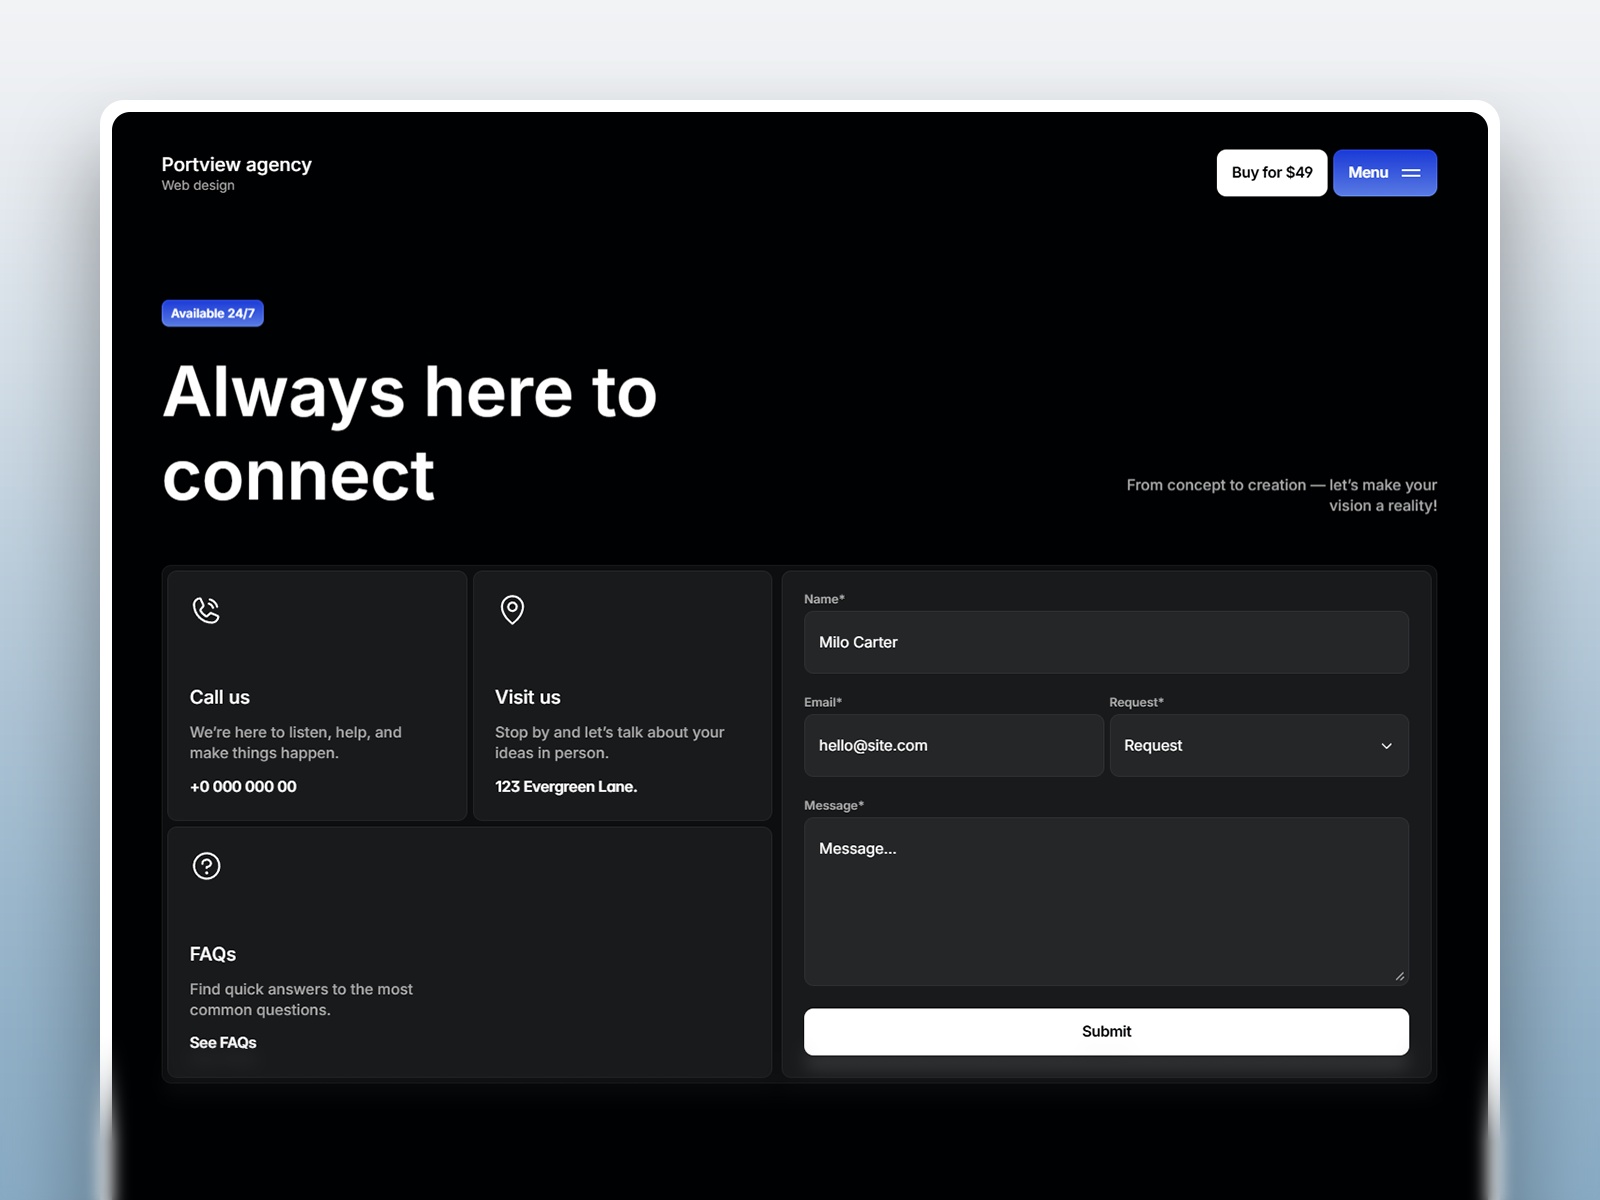This screenshot has height=1200, width=1600.
Task: Click the question mark icon in the FAQs card
Action: (x=206, y=866)
